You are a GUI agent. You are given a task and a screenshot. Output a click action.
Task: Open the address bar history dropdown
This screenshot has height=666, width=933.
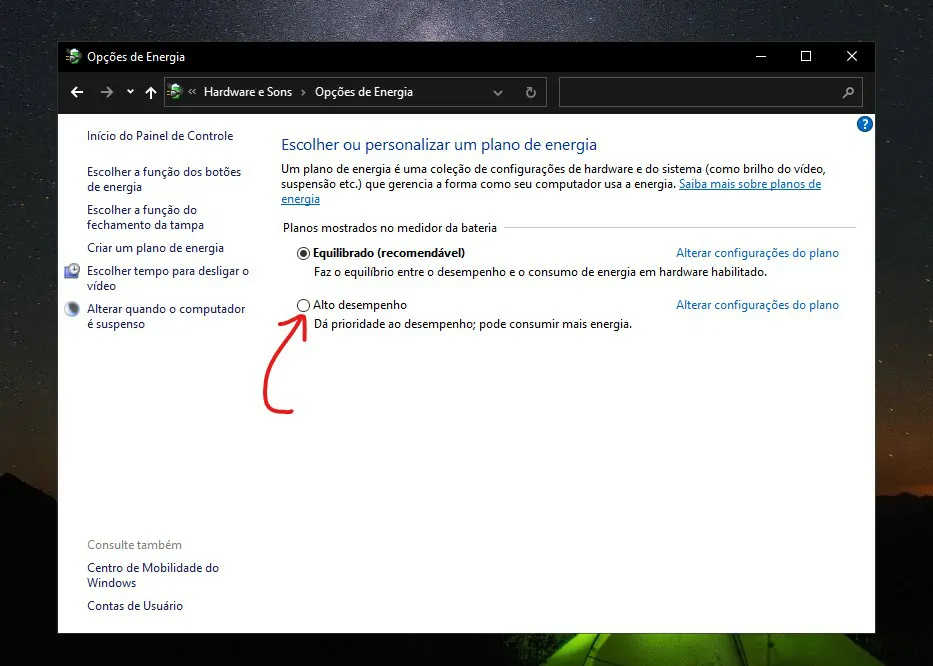[498, 93]
